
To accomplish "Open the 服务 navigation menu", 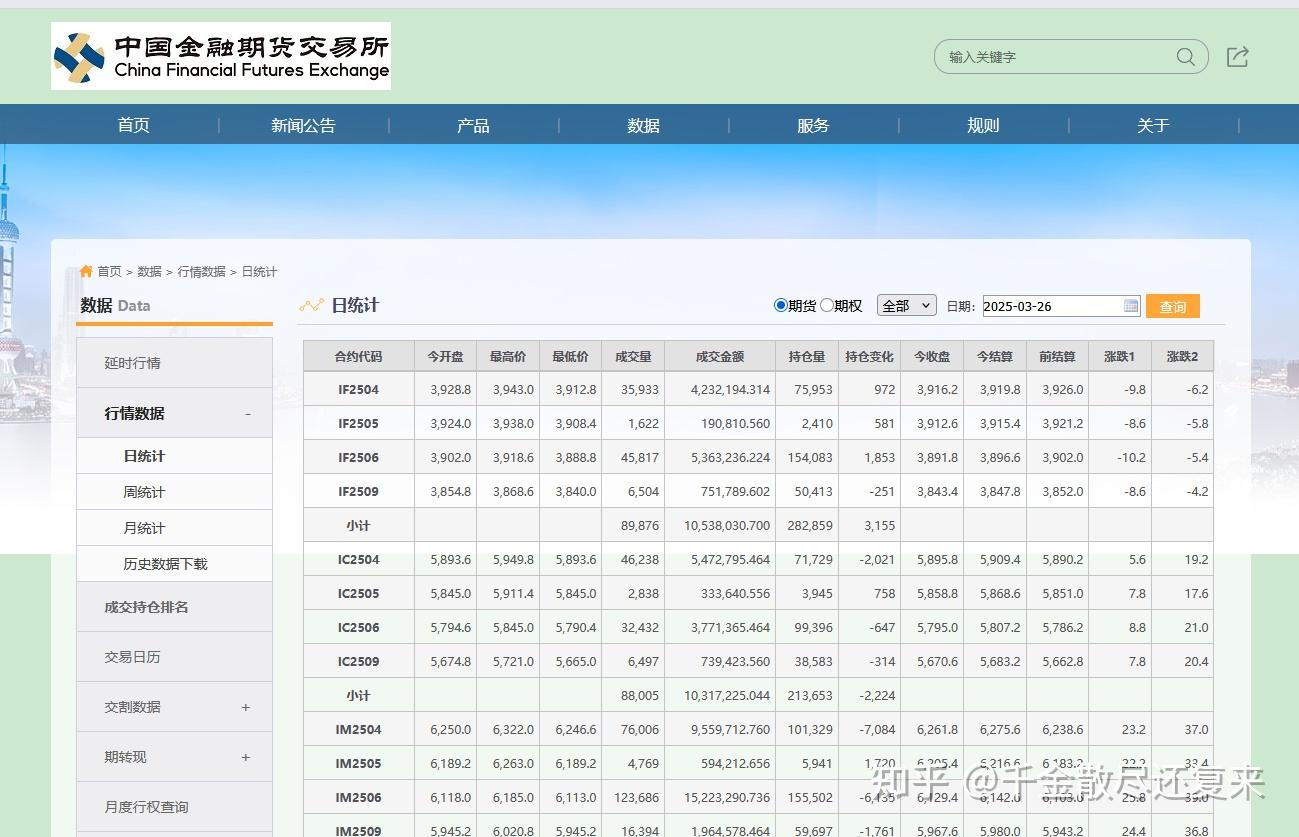I will pos(813,125).
